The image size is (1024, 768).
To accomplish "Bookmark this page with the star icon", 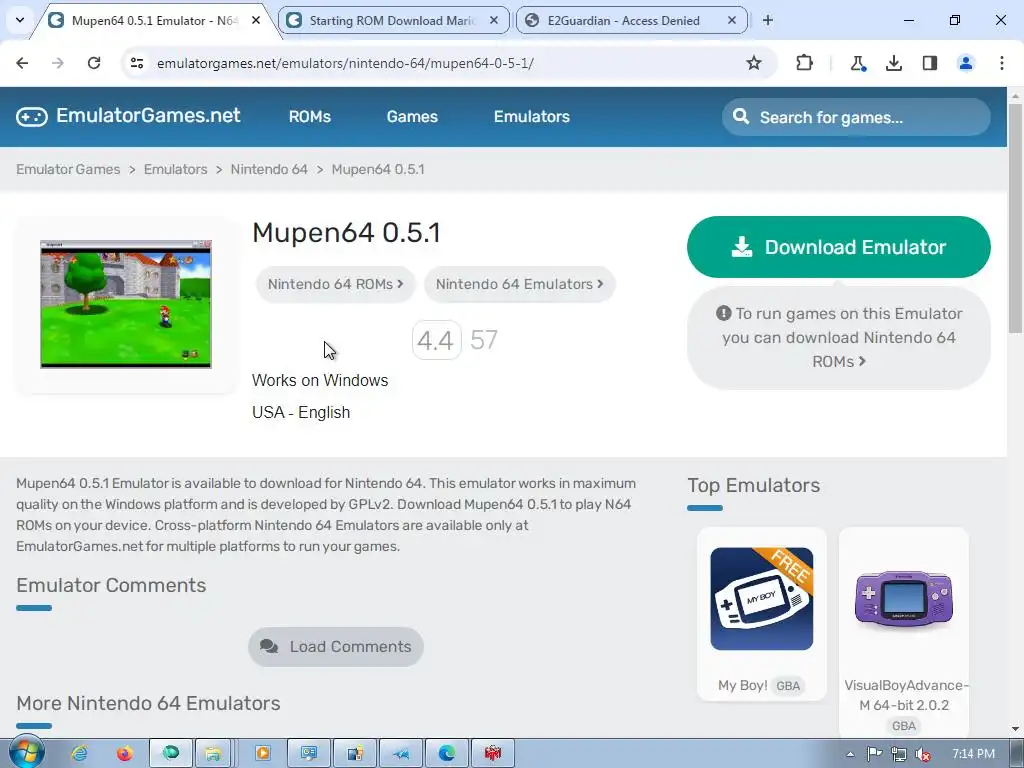I will point(754,63).
